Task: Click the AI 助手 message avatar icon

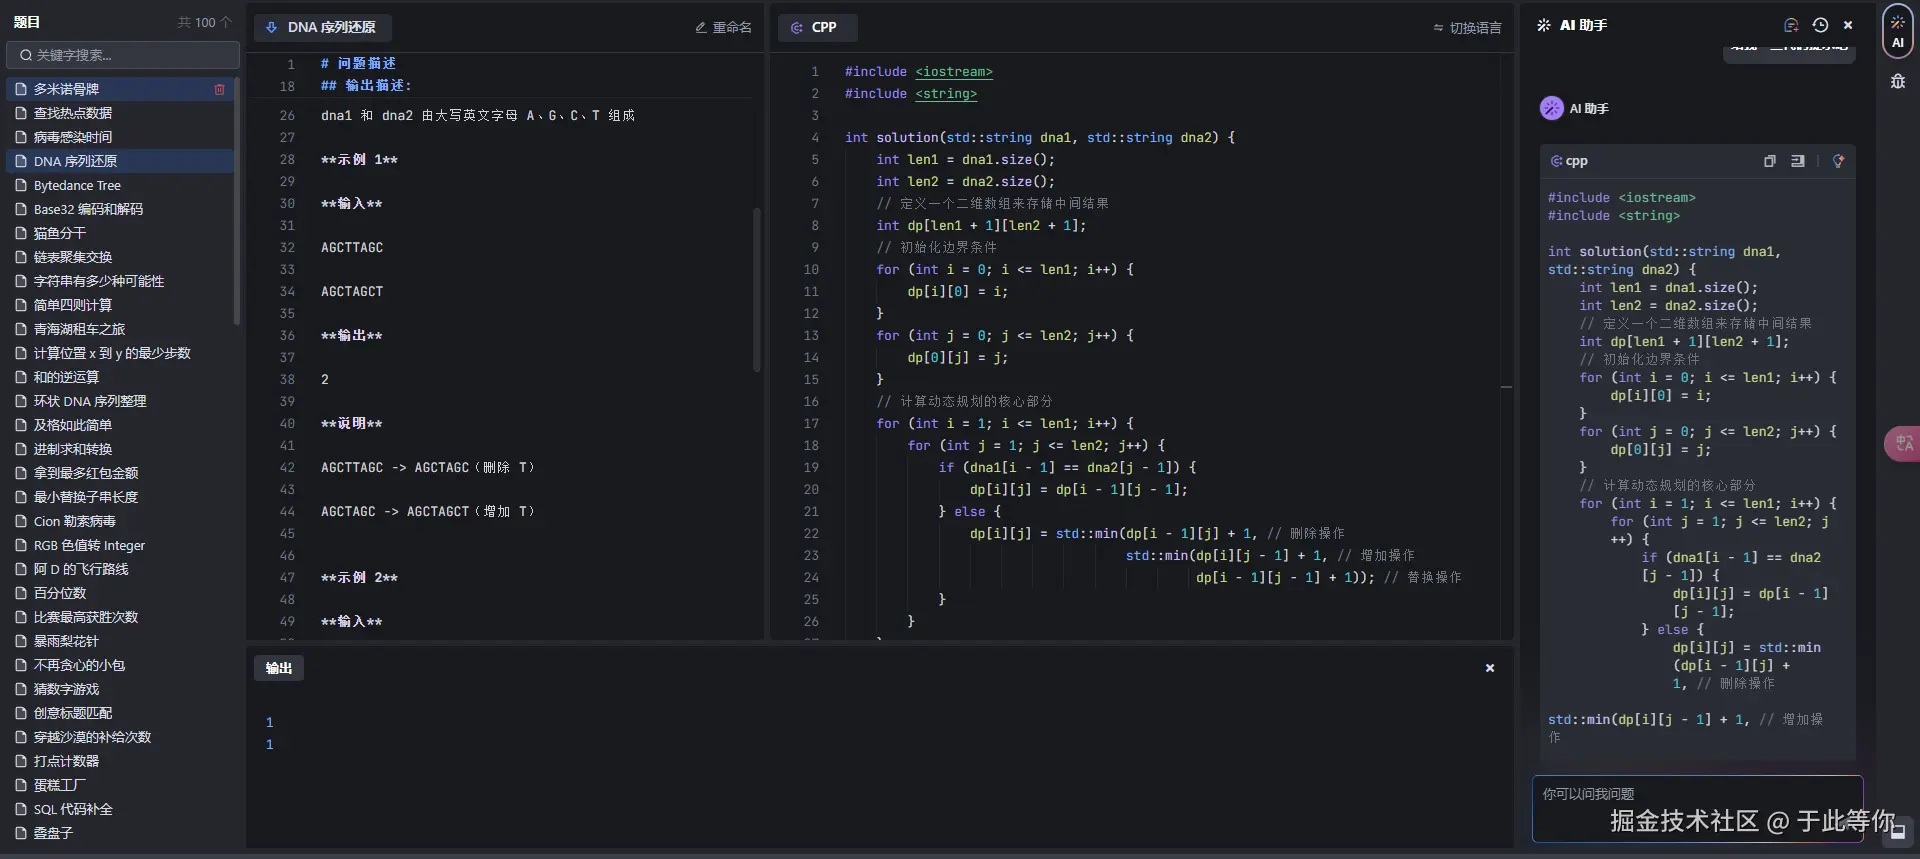Action: coord(1551,108)
